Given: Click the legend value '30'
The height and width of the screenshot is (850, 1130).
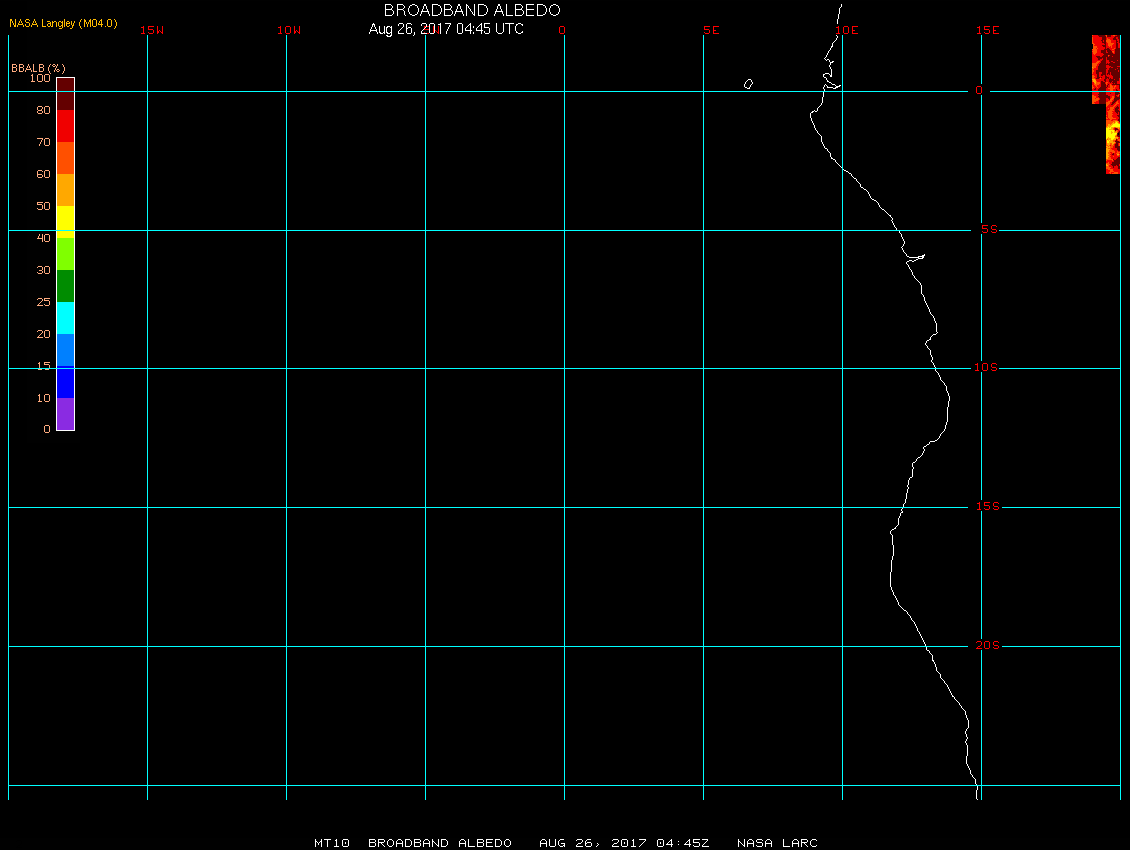Looking at the screenshot, I should point(44,270).
